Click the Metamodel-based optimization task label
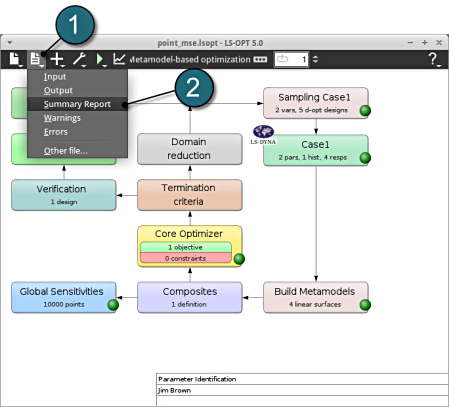 [190, 59]
